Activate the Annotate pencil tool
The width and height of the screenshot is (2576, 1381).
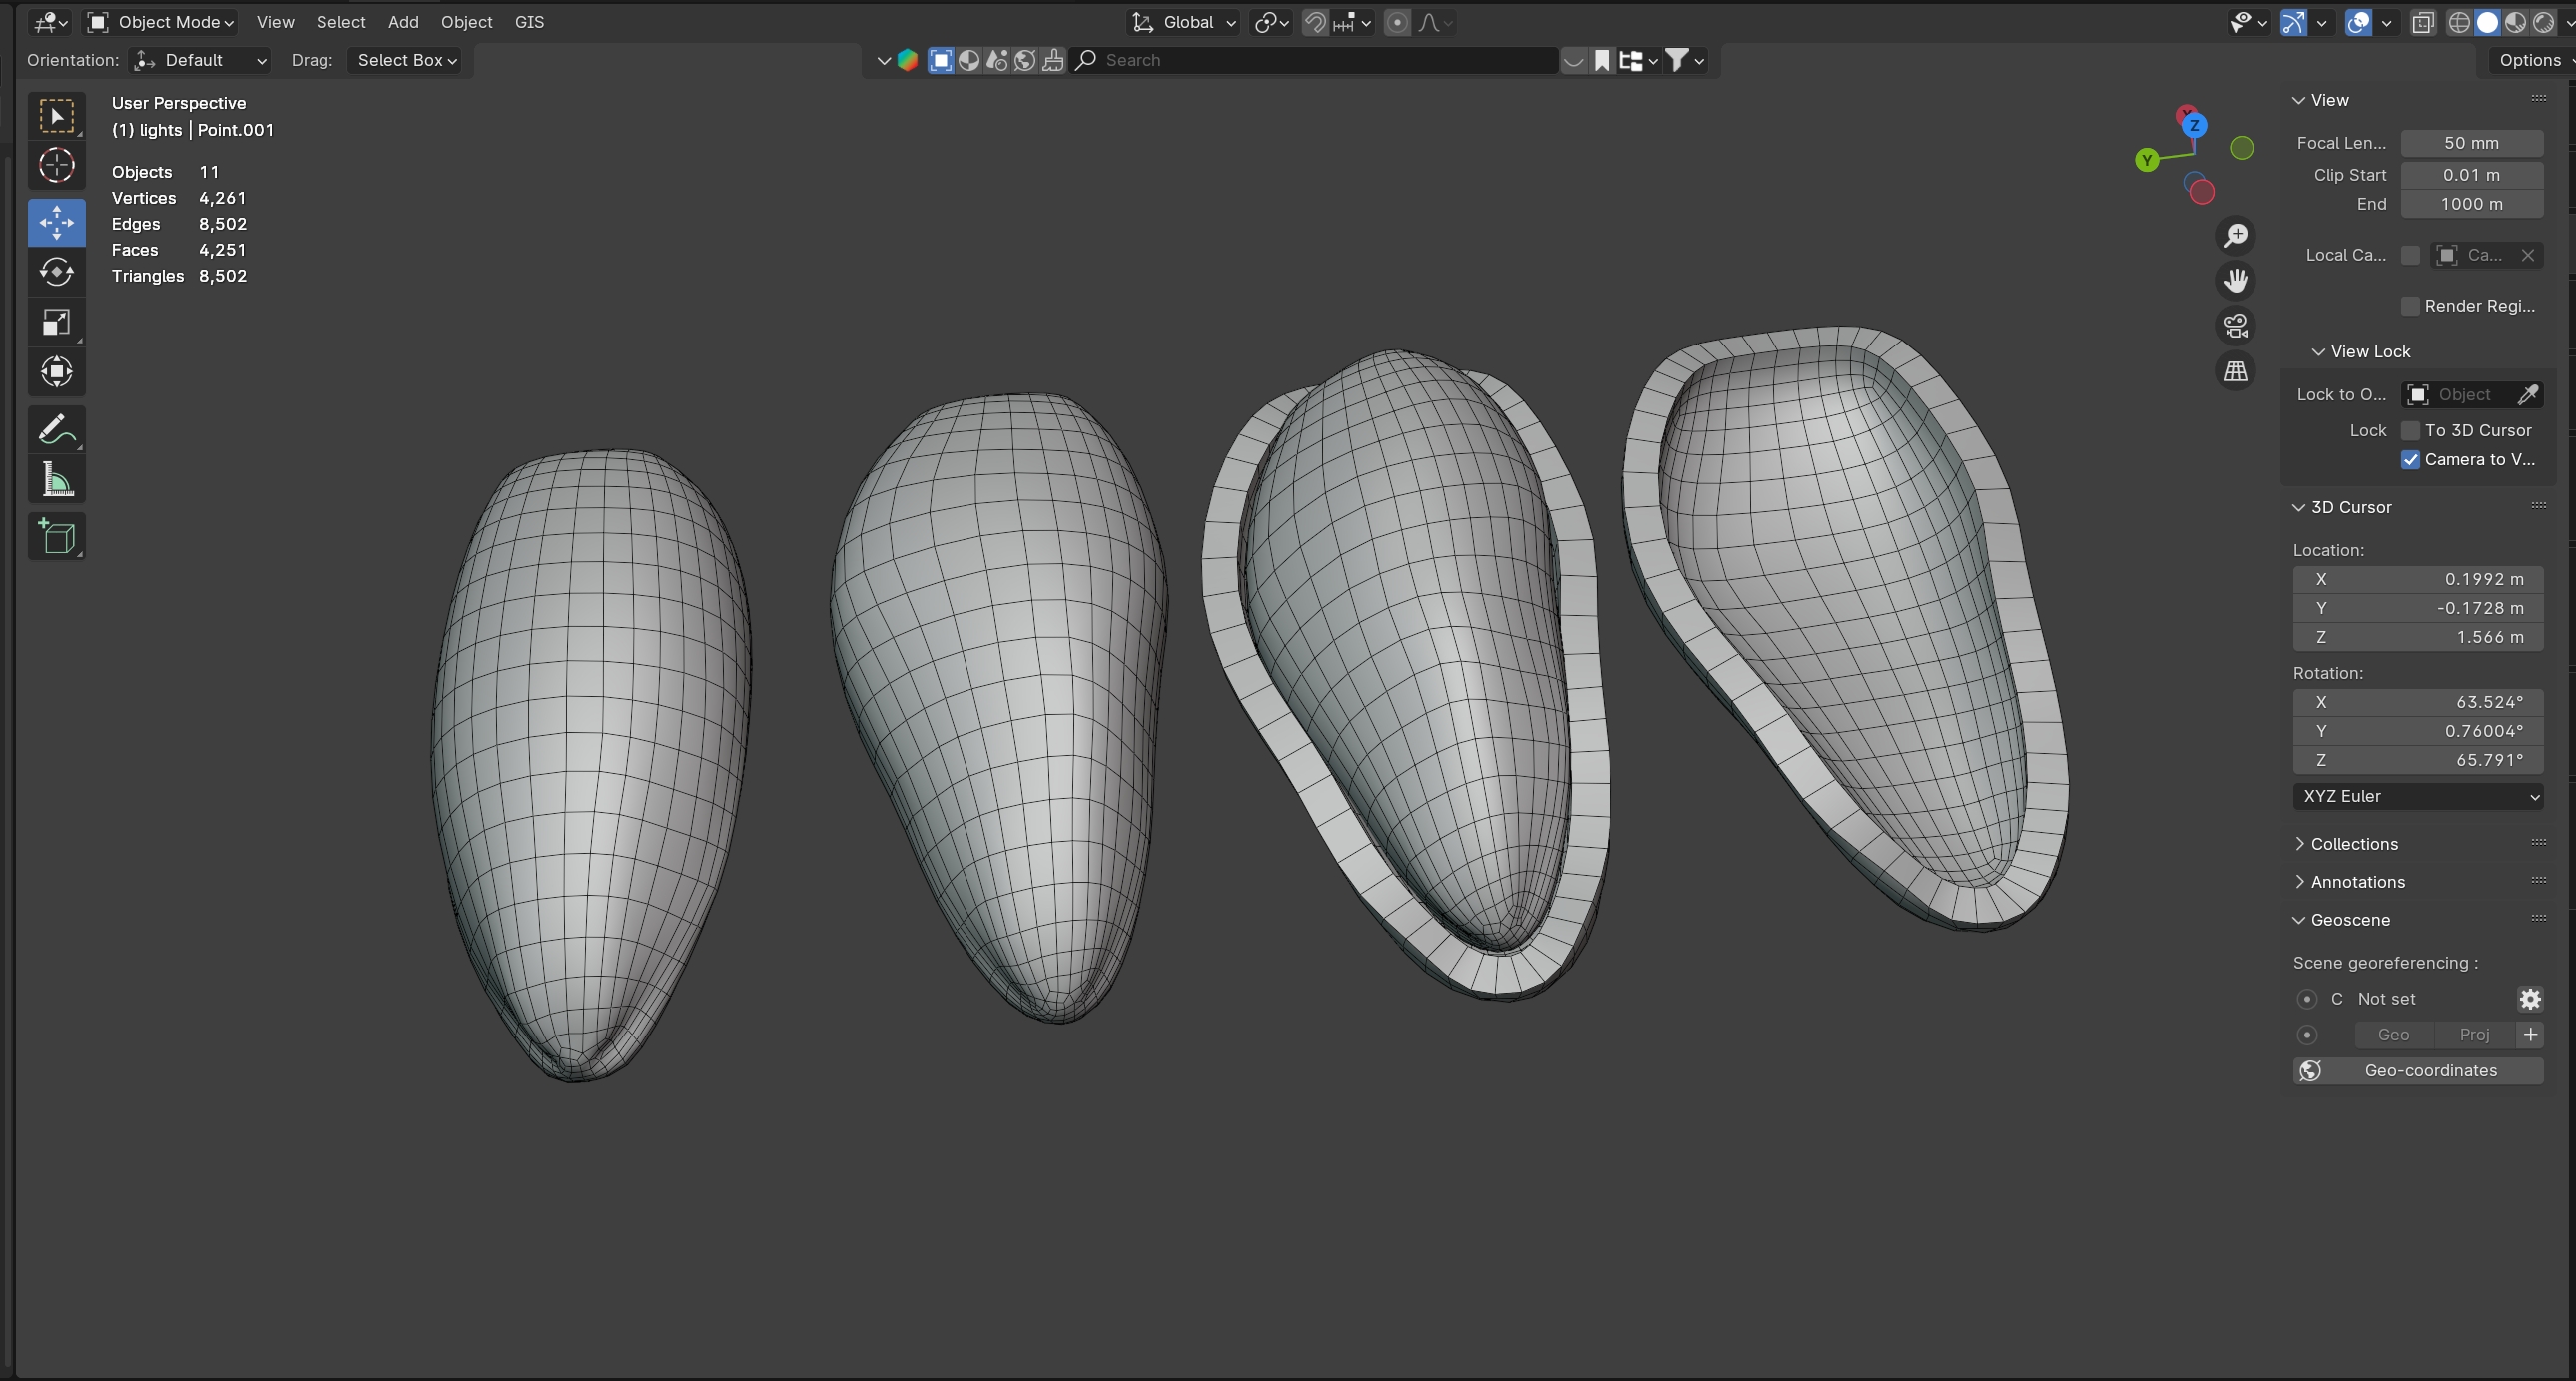(x=56, y=430)
